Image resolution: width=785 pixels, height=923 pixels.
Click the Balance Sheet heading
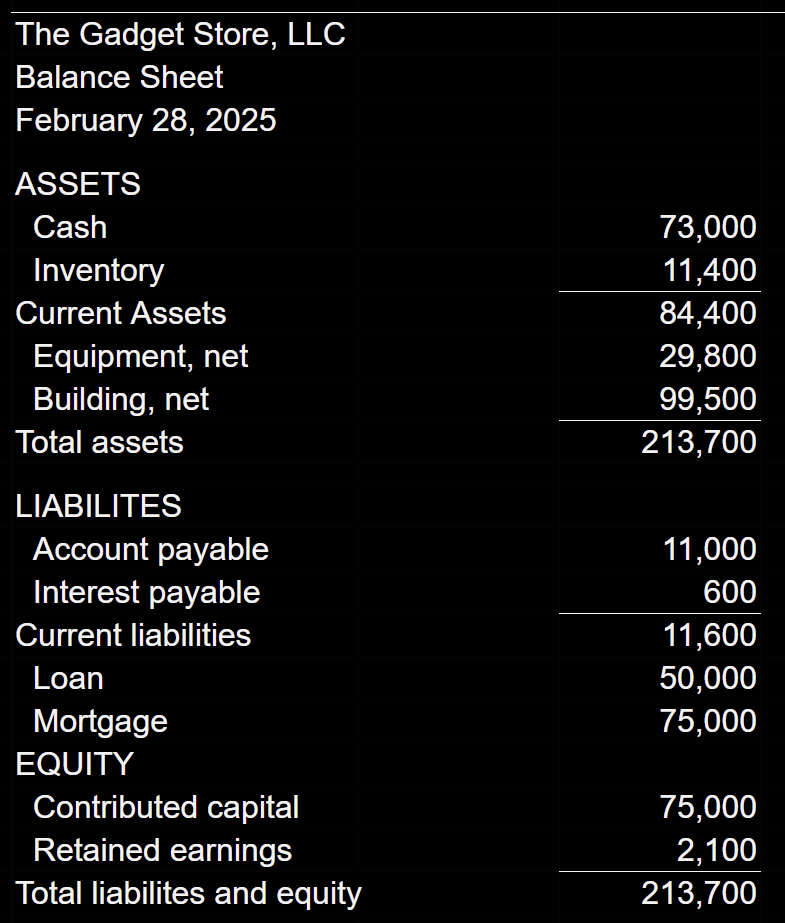119,77
